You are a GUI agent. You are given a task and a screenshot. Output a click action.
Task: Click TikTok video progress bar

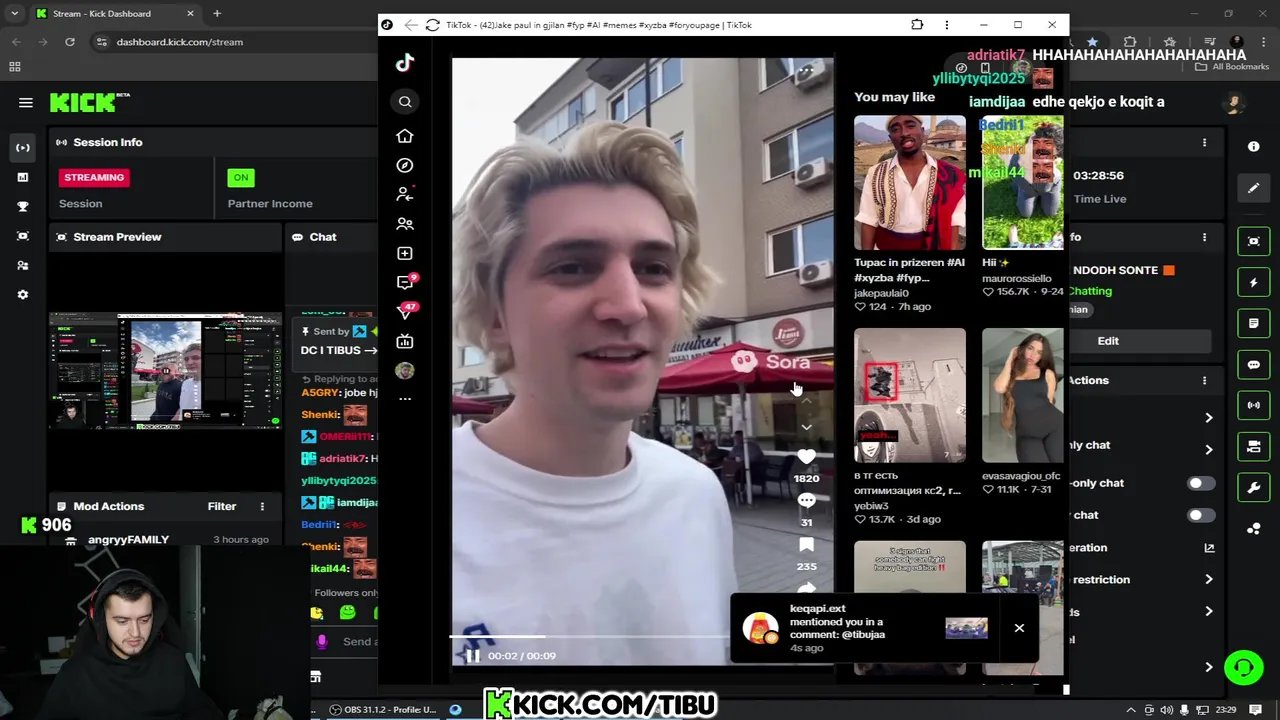pos(590,637)
